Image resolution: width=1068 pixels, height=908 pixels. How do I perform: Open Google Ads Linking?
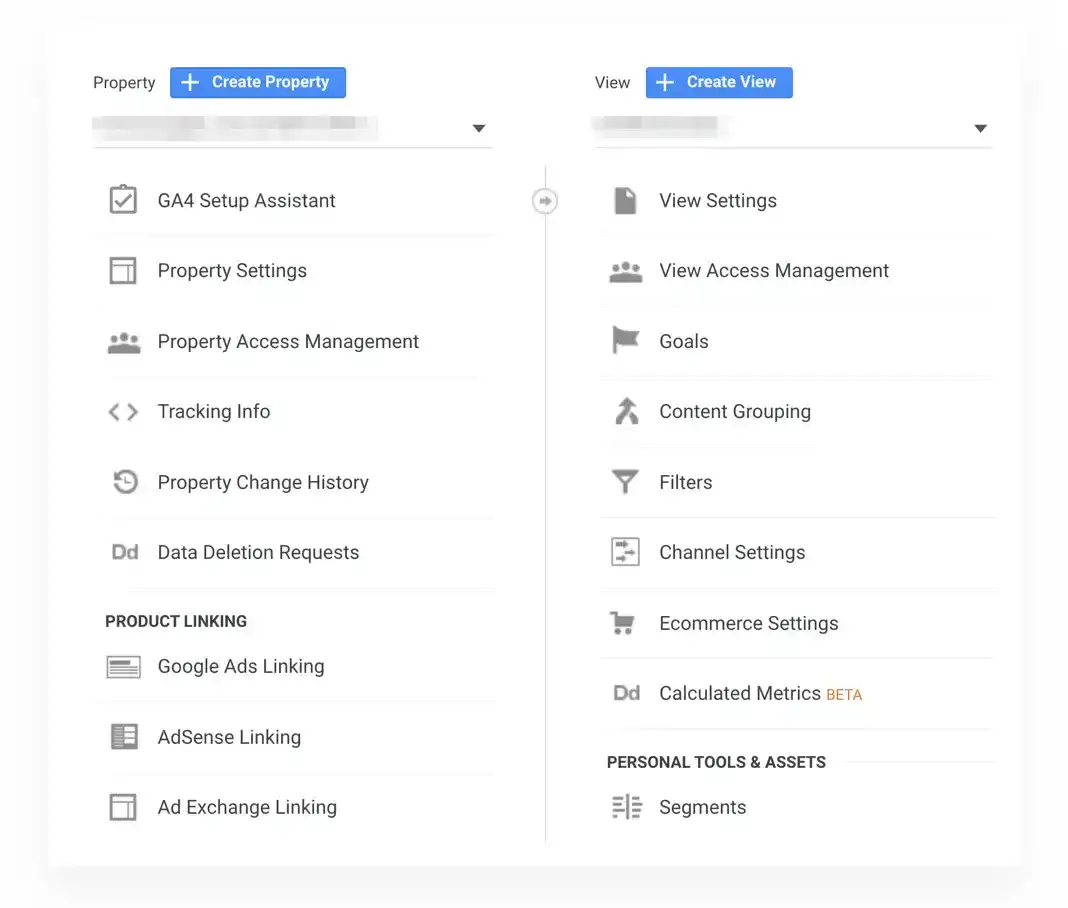click(240, 666)
